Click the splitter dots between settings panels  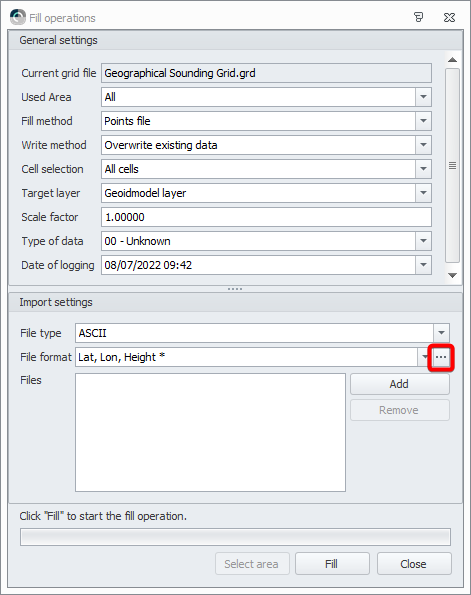tap(235, 289)
